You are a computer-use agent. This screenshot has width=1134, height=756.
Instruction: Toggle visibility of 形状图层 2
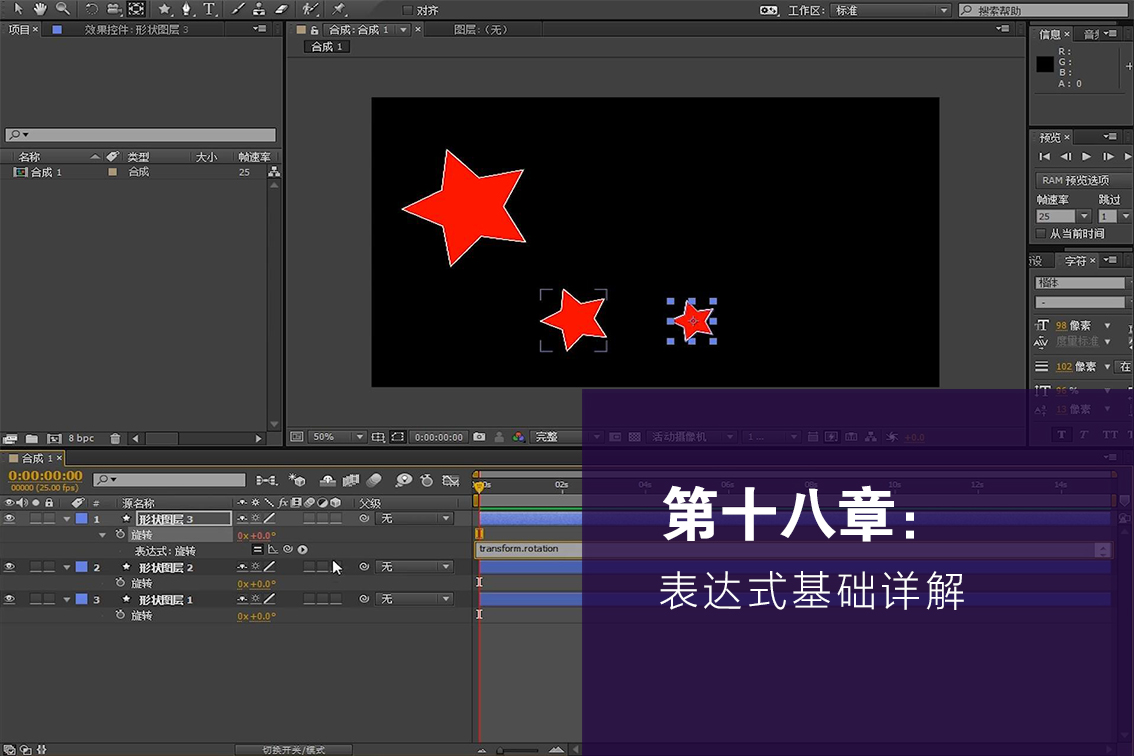[x=9, y=567]
